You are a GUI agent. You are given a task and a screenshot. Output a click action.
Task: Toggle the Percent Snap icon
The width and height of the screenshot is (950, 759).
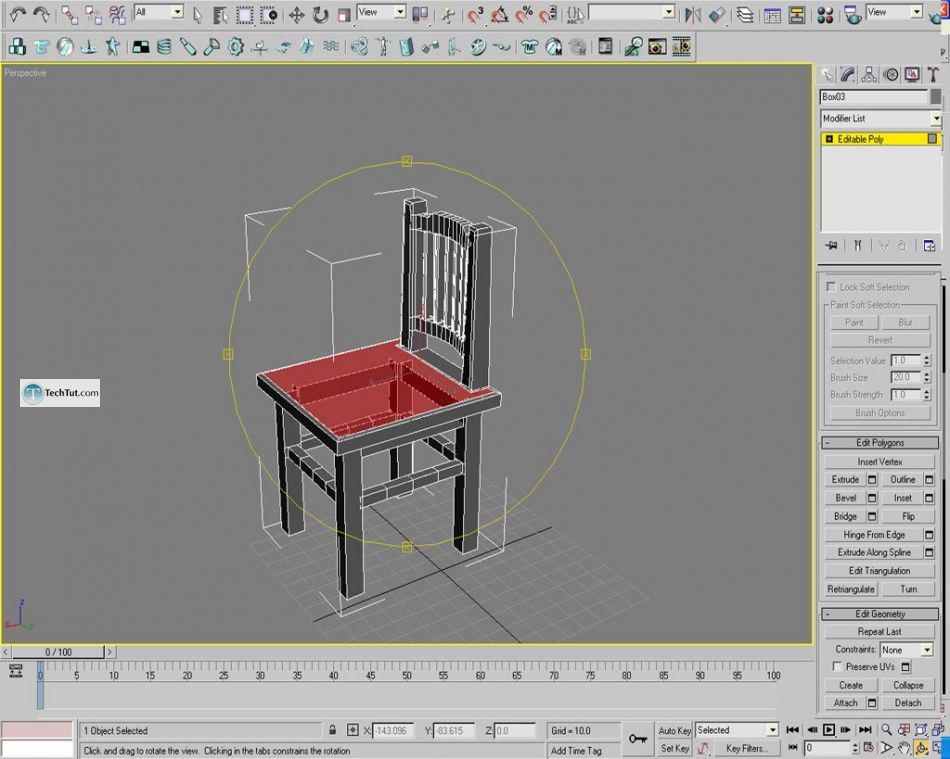click(x=524, y=15)
